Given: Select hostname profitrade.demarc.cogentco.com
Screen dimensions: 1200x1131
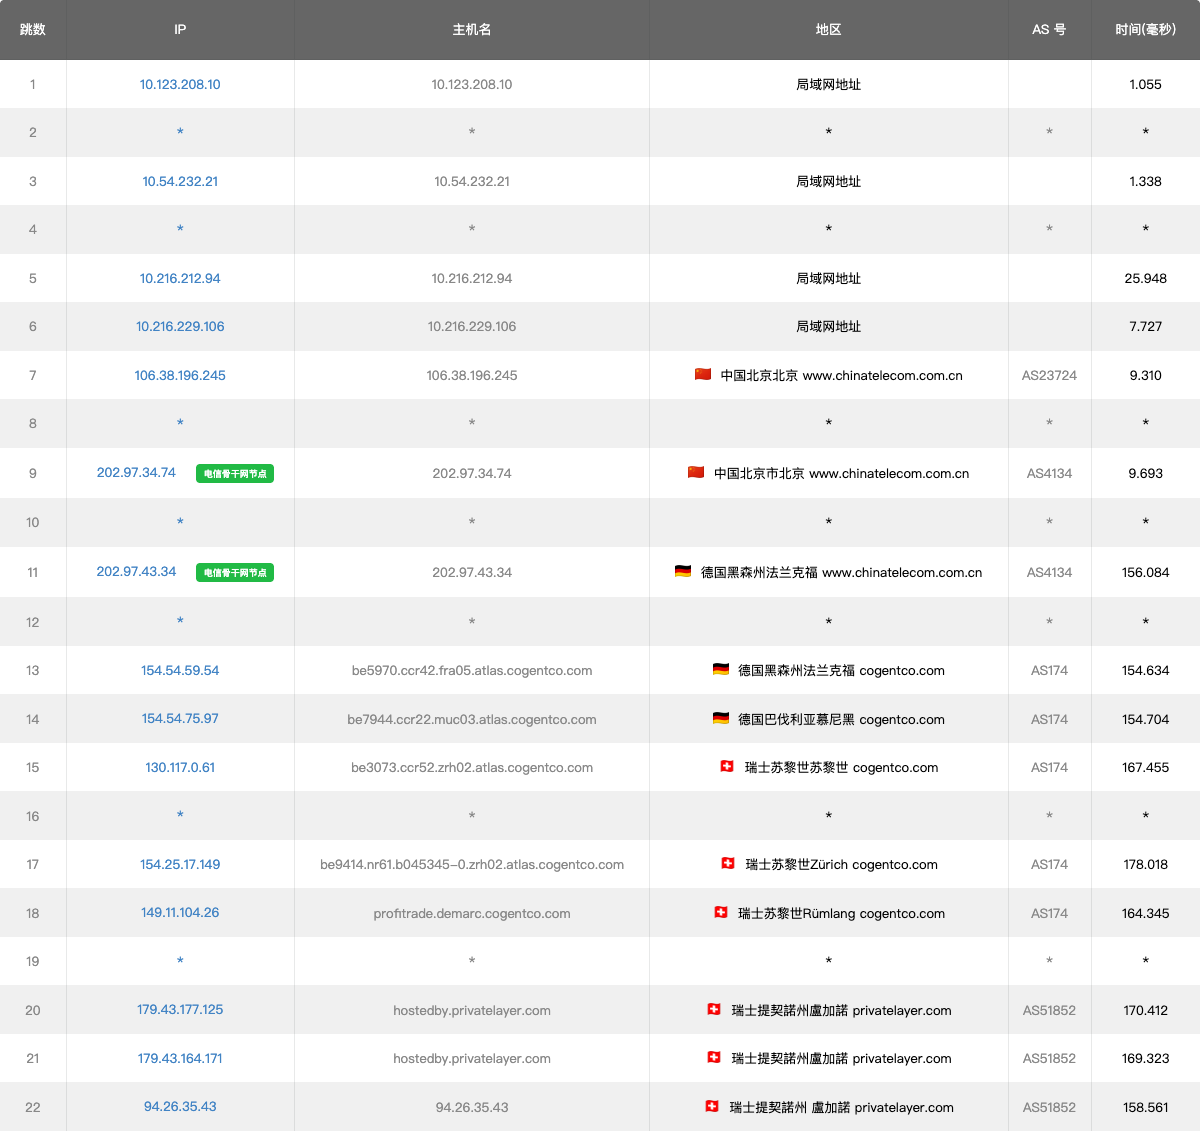Looking at the screenshot, I should (x=472, y=914).
